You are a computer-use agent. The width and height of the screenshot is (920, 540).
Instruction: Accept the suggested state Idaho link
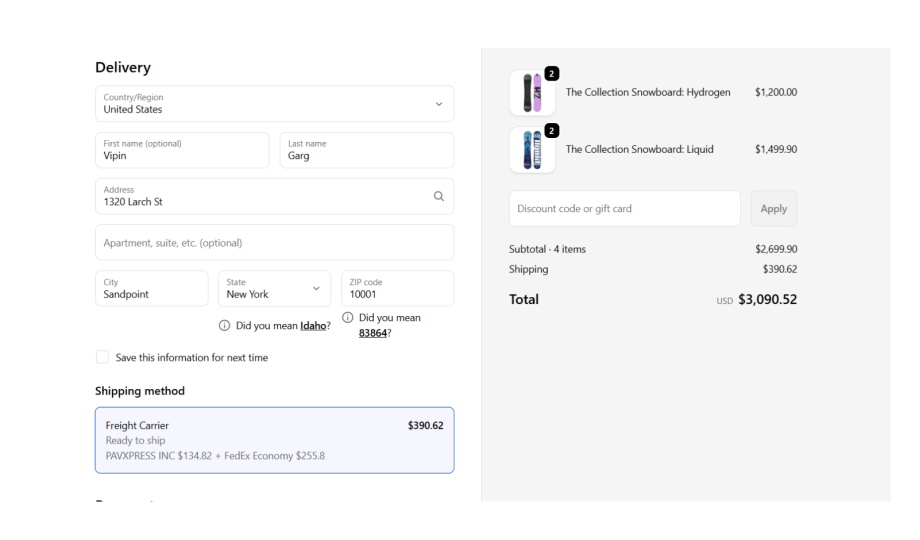coord(312,325)
